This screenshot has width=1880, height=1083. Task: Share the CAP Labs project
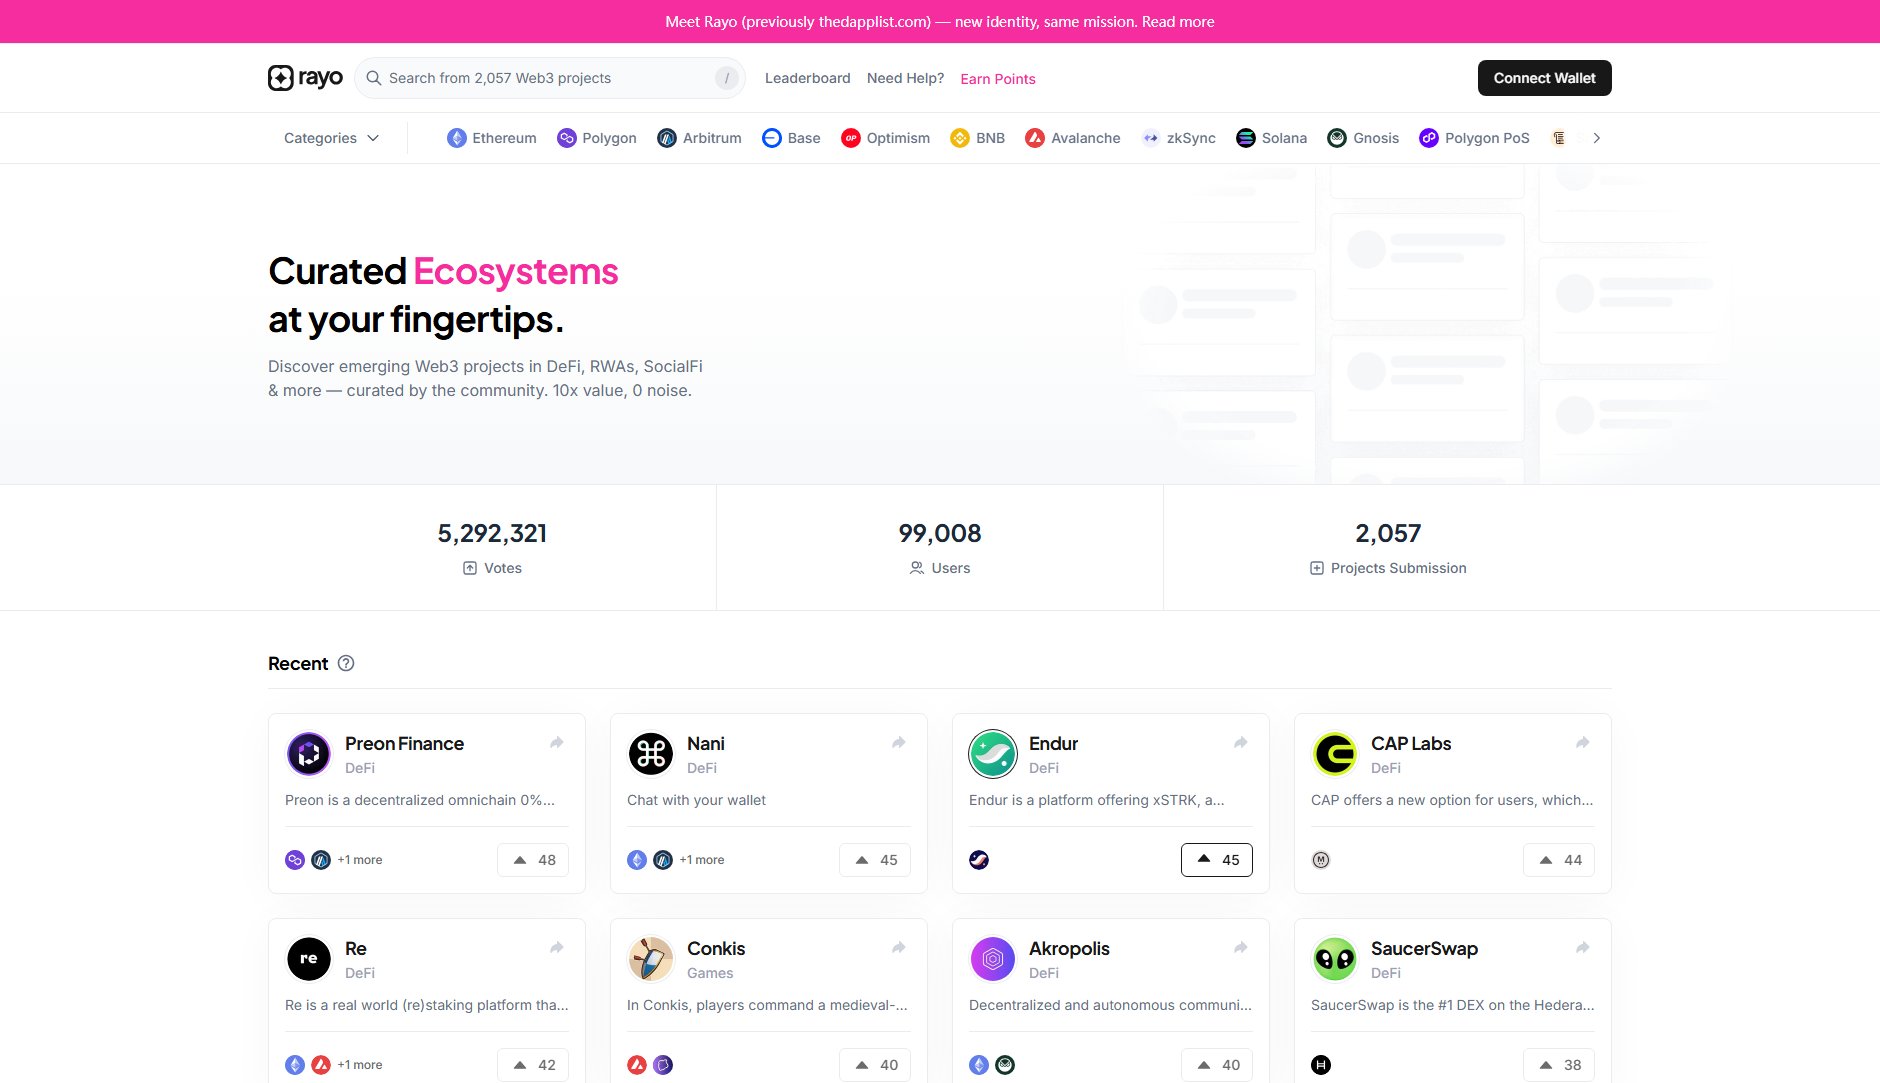[x=1583, y=742]
